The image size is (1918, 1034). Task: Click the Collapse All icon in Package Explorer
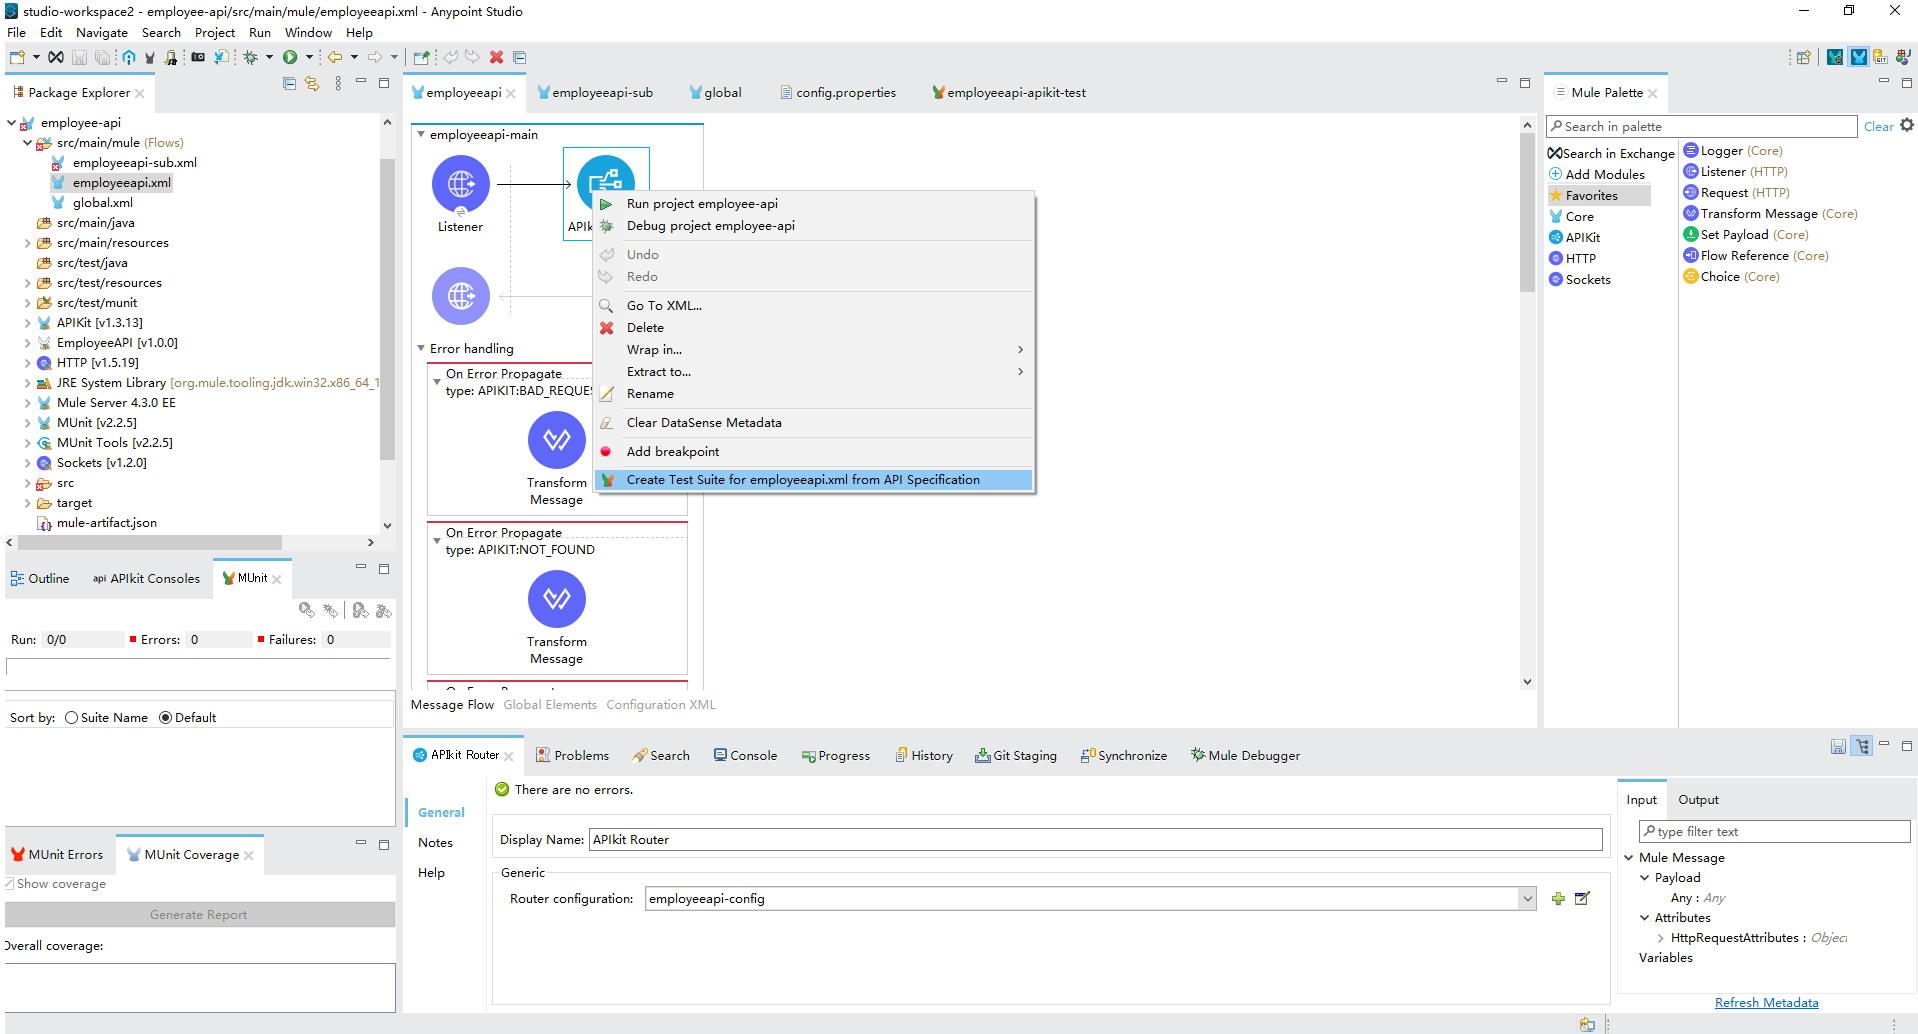[289, 83]
